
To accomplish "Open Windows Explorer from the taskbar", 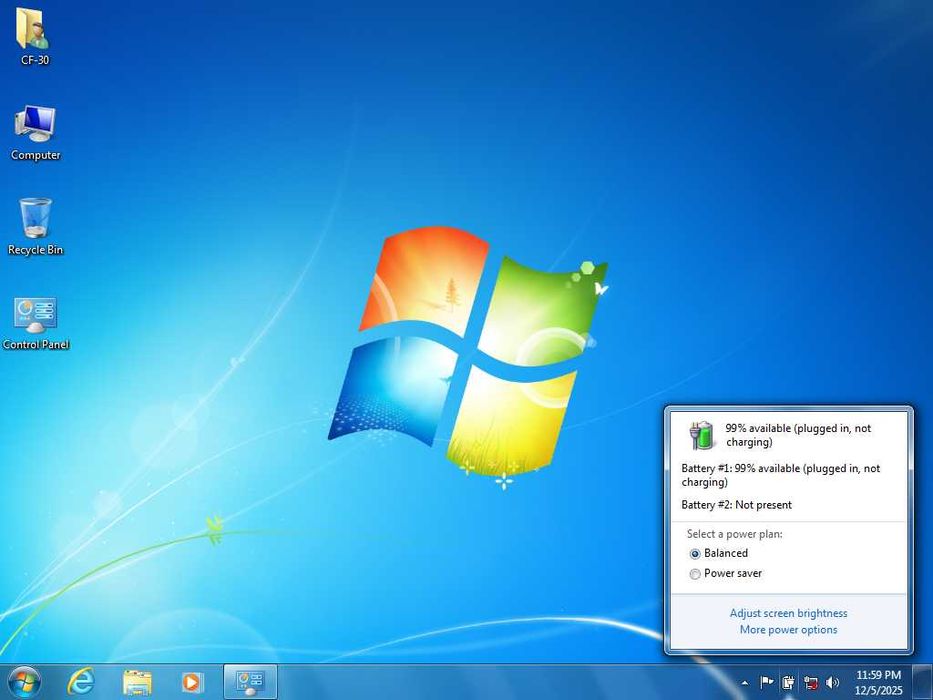I will click(x=137, y=682).
